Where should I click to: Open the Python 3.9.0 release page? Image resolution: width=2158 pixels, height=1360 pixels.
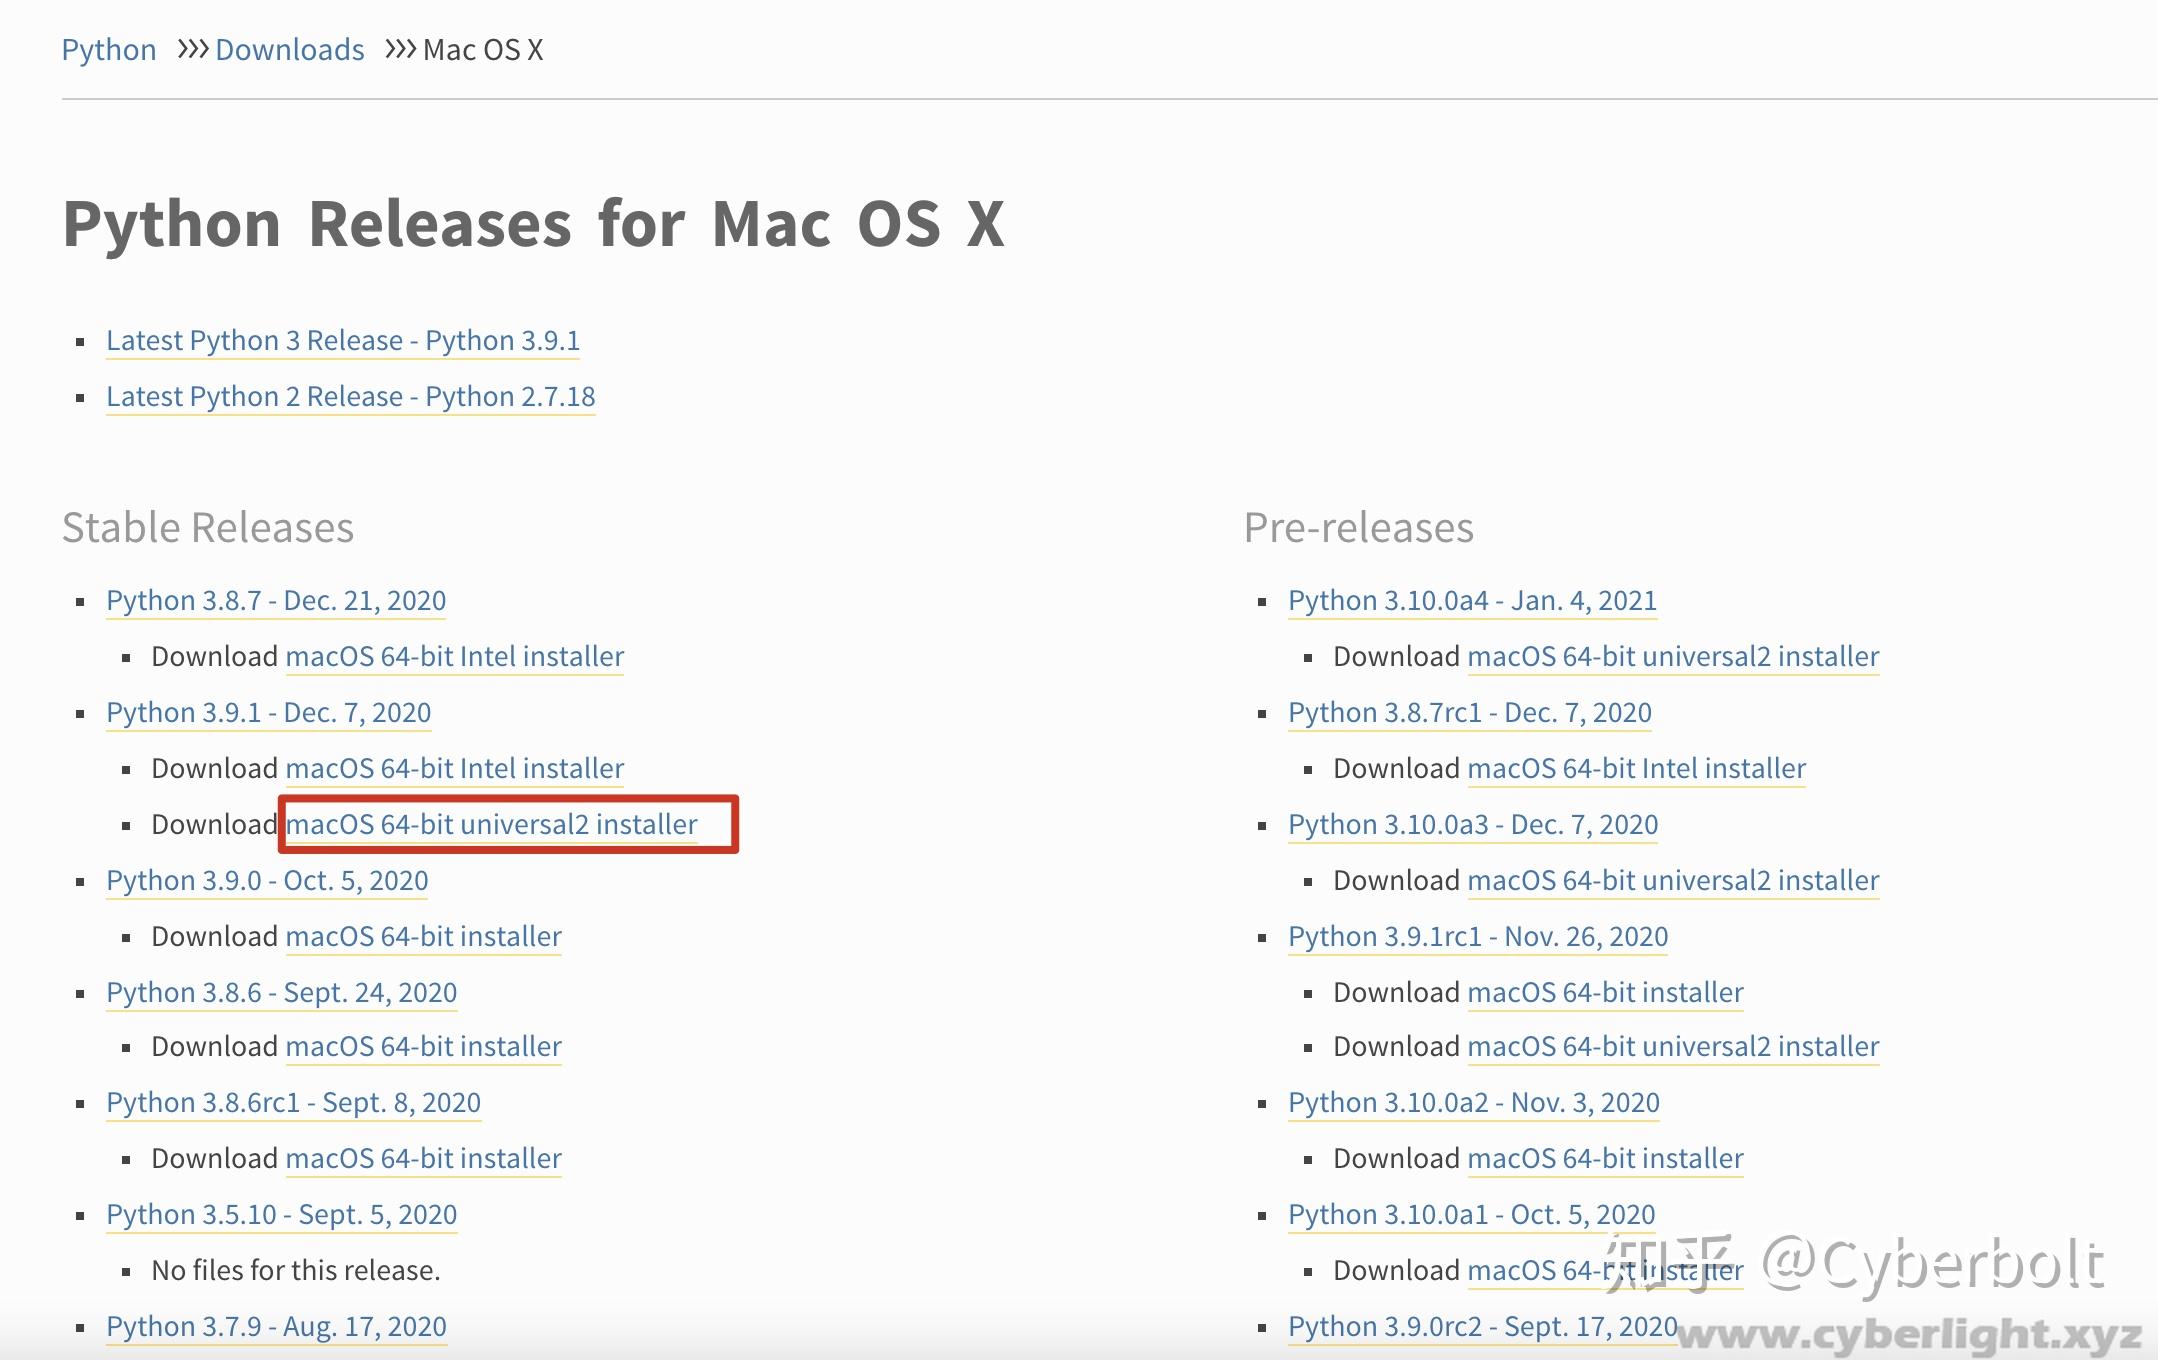click(266, 880)
